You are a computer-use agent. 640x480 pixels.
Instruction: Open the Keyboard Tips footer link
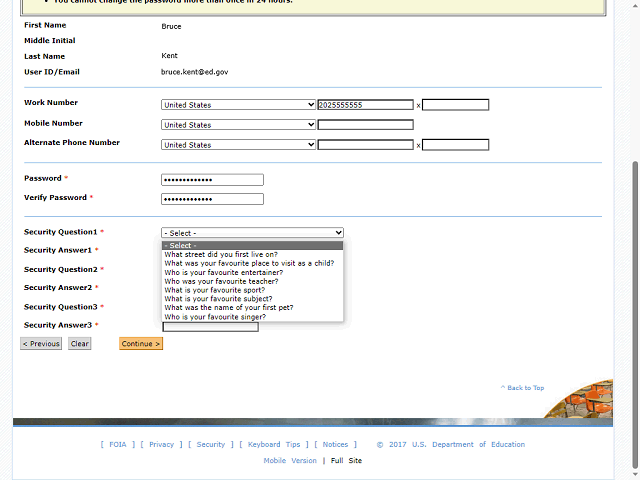tap(274, 444)
